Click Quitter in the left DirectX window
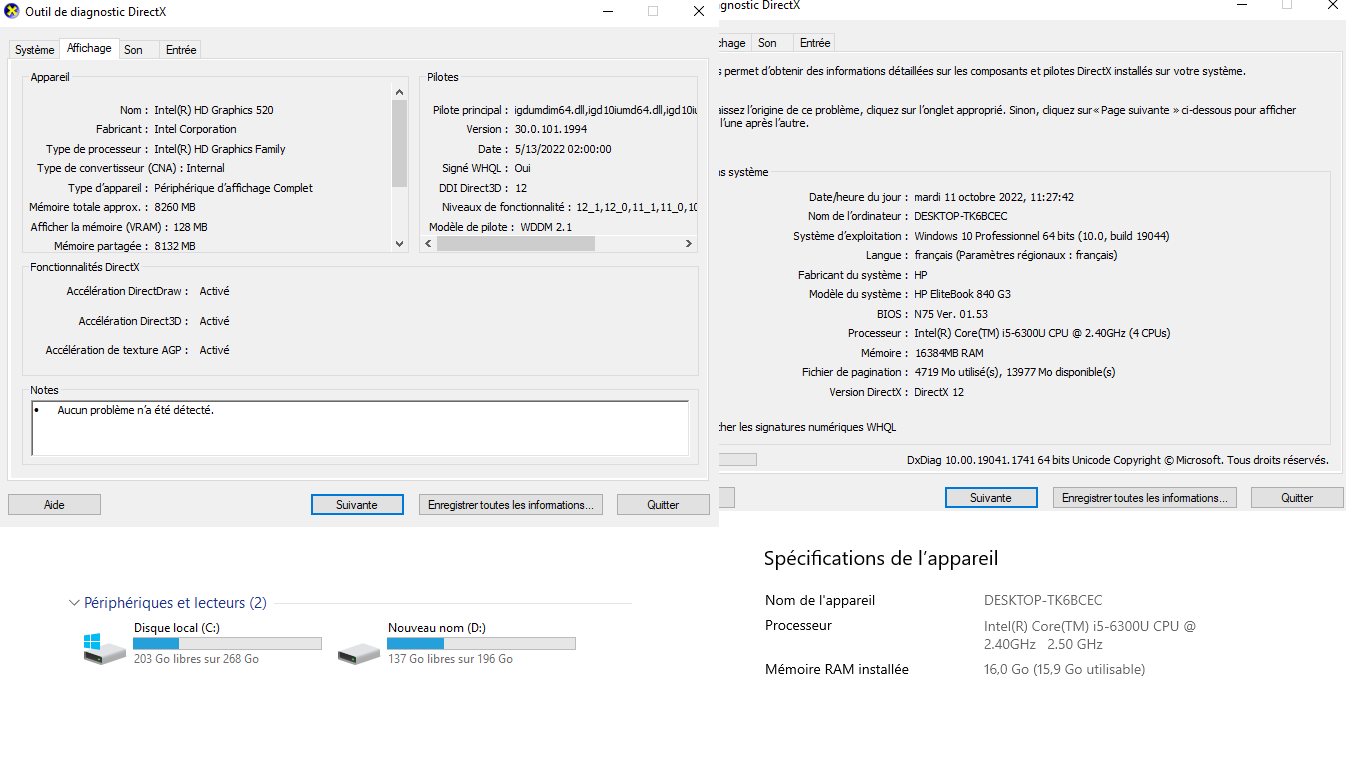This screenshot has height=768, width=1366. [663, 505]
